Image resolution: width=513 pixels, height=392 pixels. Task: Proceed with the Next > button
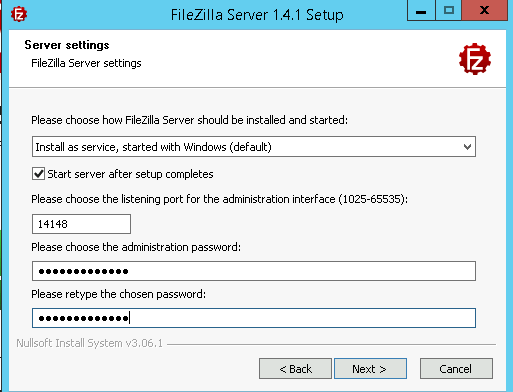370,369
